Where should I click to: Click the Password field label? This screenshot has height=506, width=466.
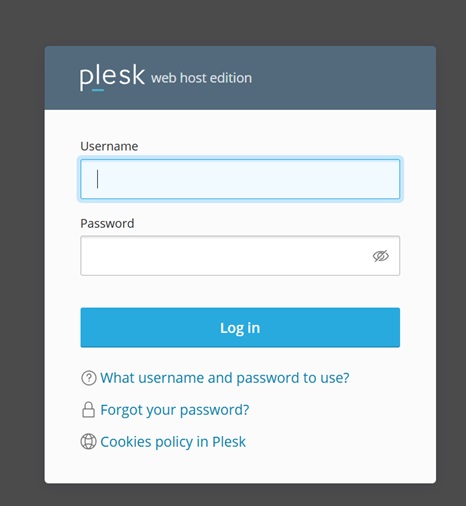click(x=107, y=223)
